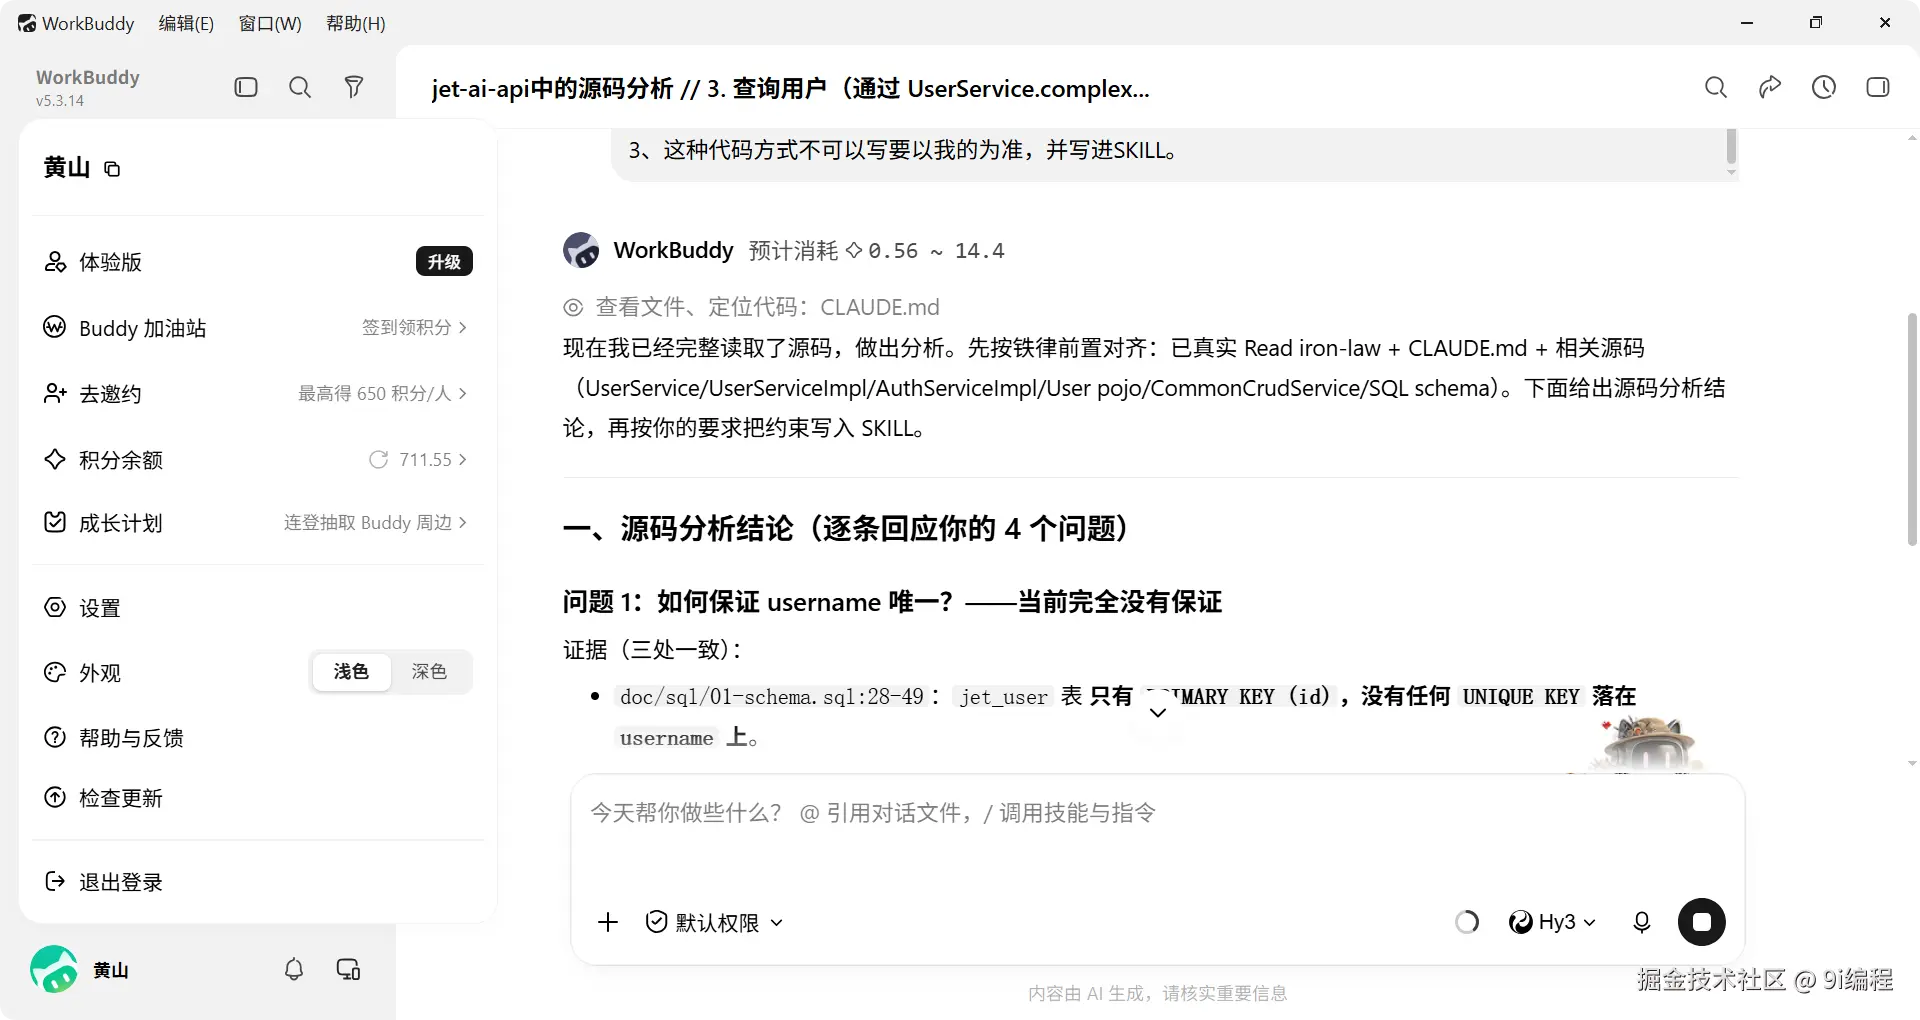The image size is (1920, 1020).
Task: Open the WorkBuddy app menu
Action: [76, 23]
